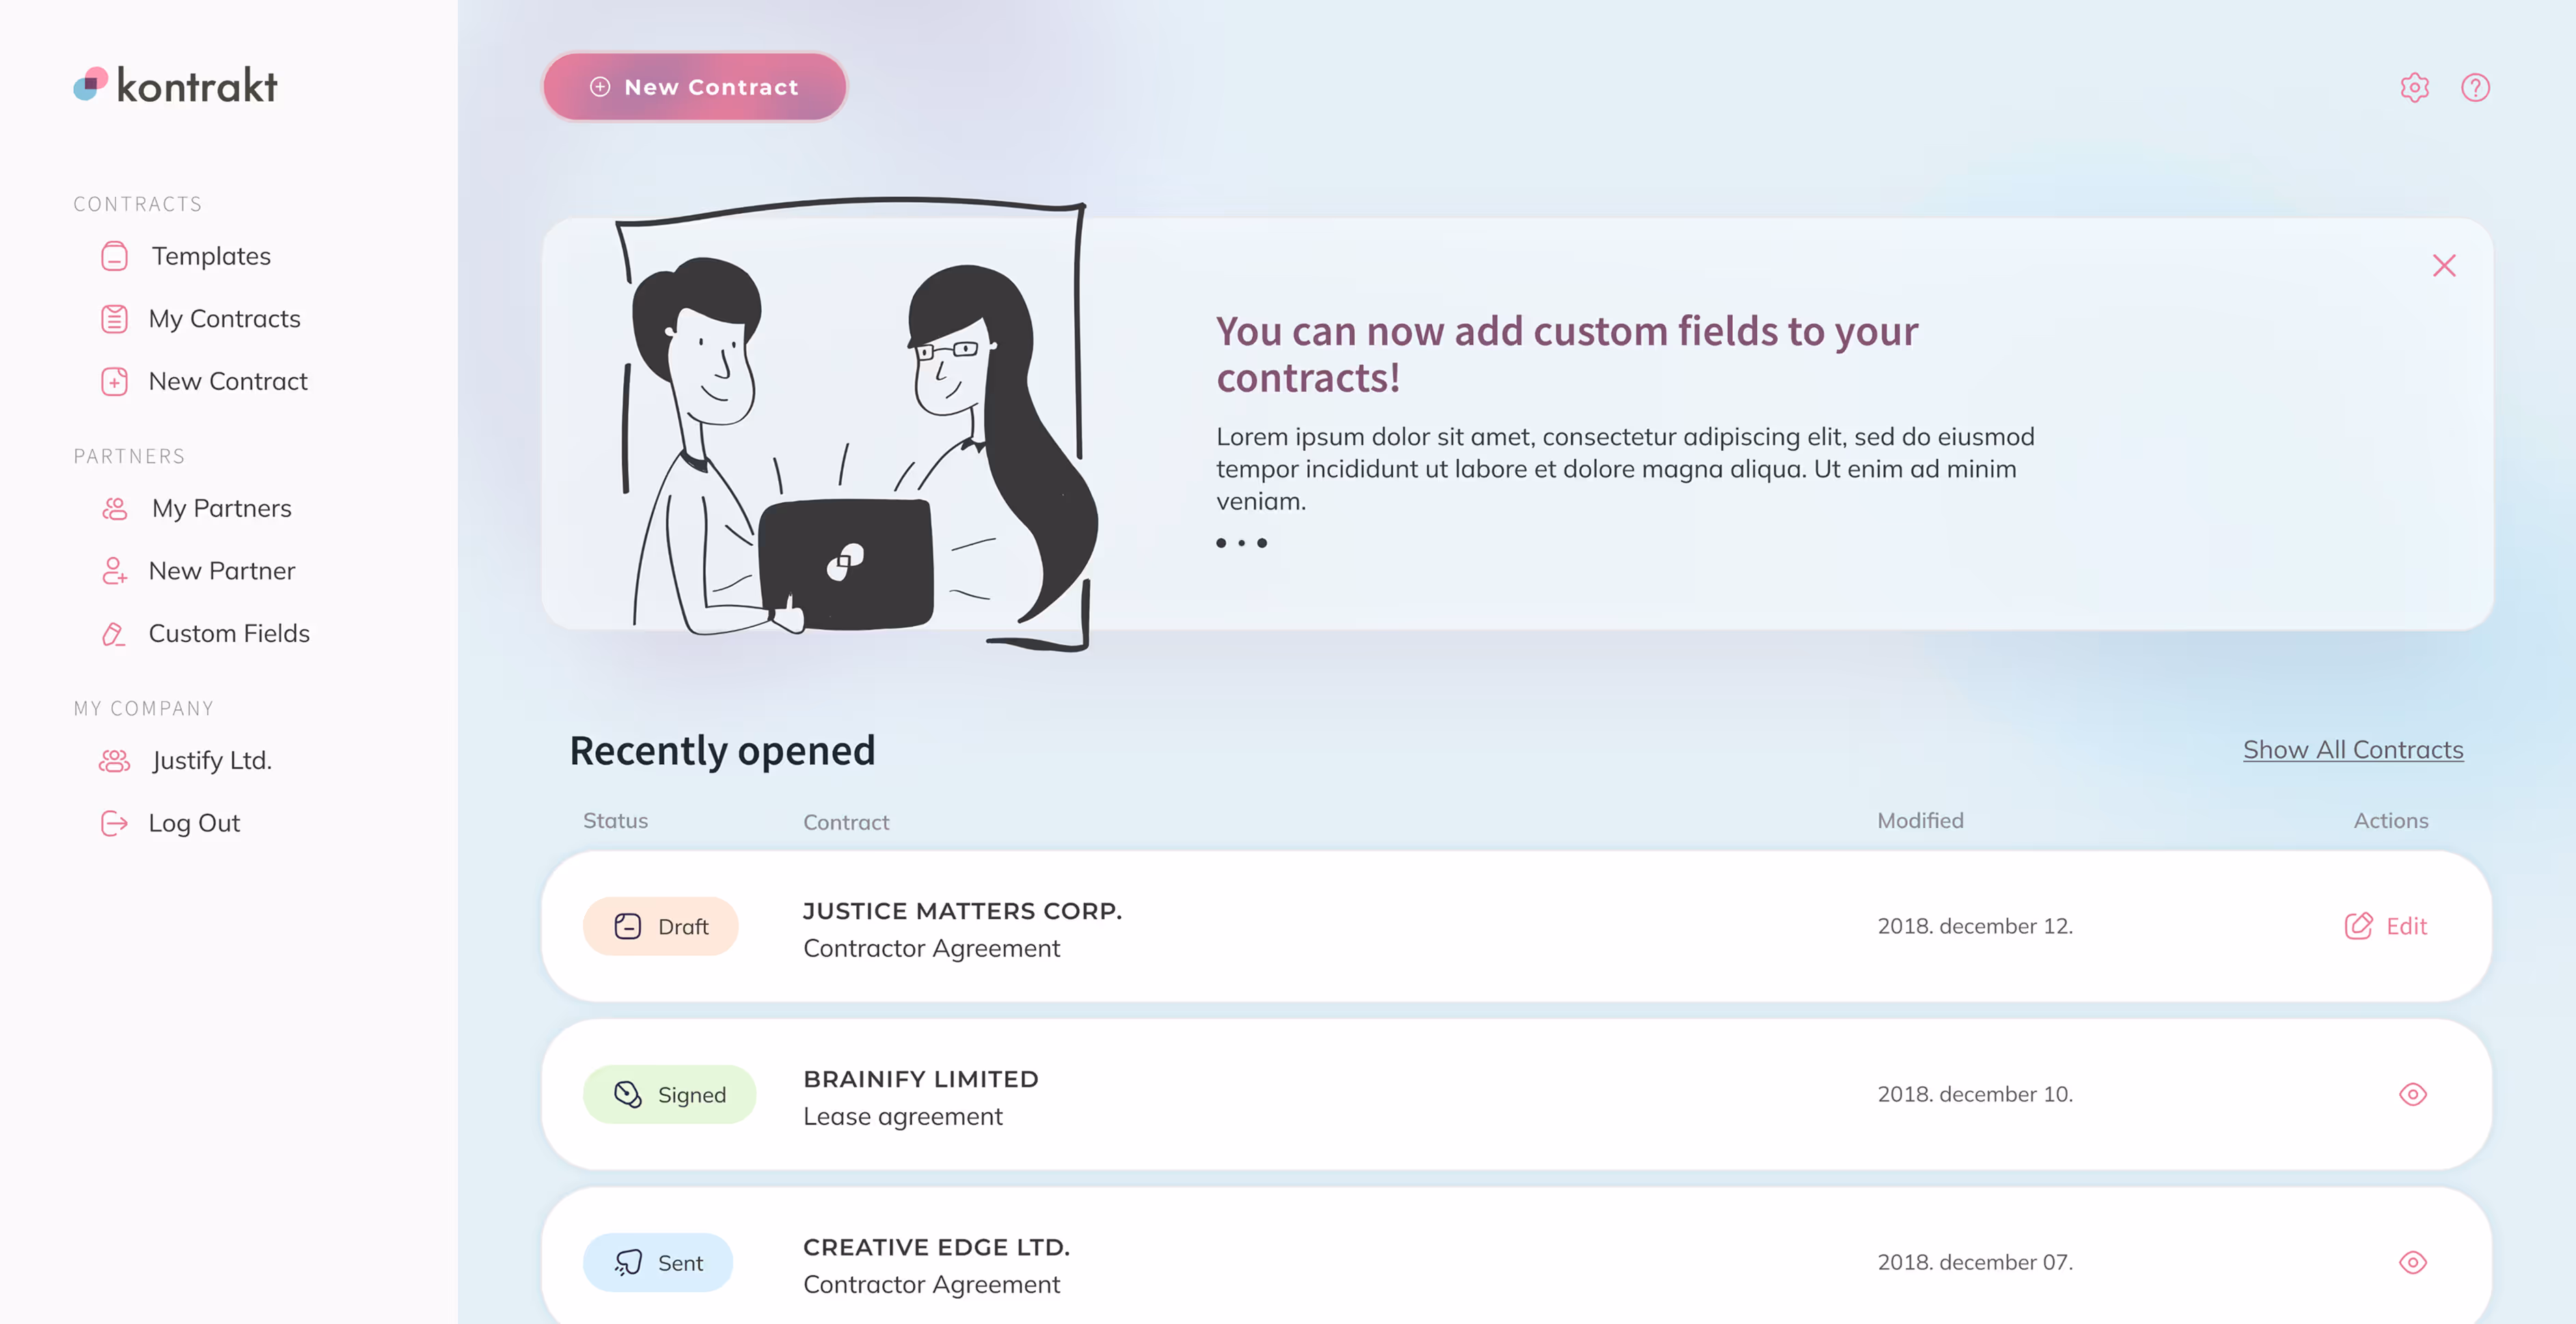Click Contractor Agreement under Justice Matters Corp.
2576x1324 pixels.
931,949
